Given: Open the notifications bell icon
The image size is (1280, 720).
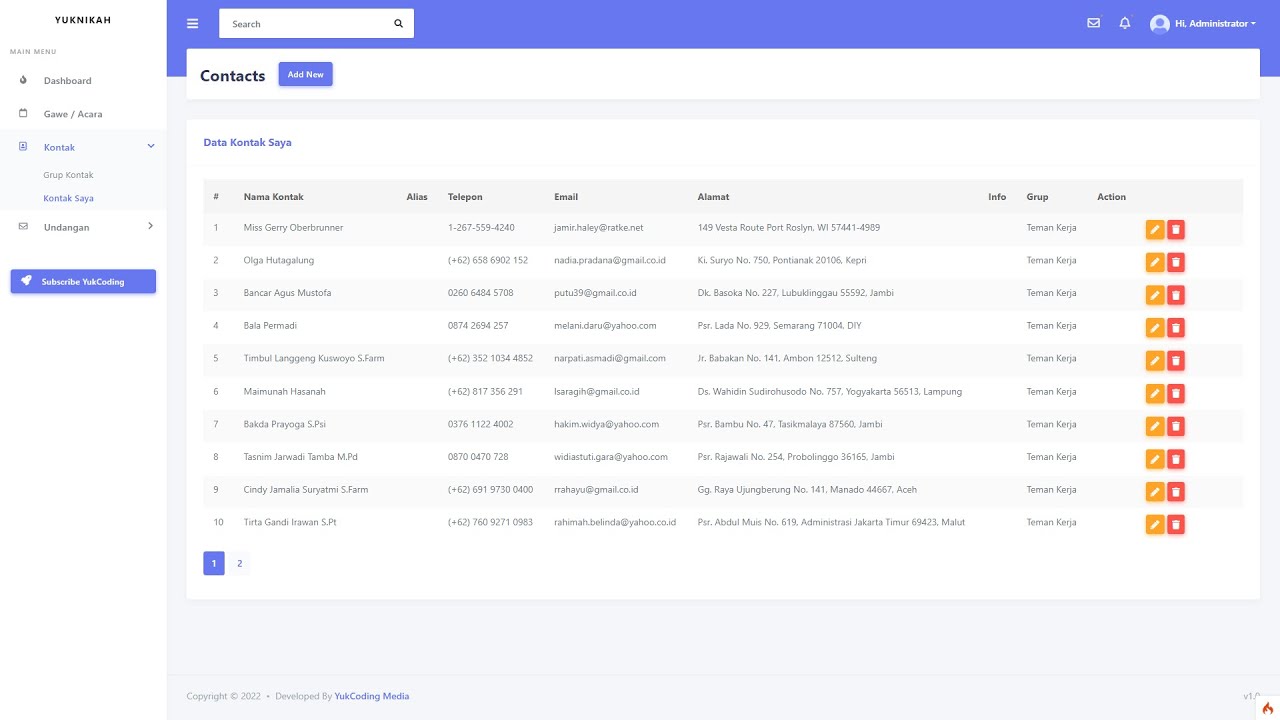Looking at the screenshot, I should (1125, 23).
